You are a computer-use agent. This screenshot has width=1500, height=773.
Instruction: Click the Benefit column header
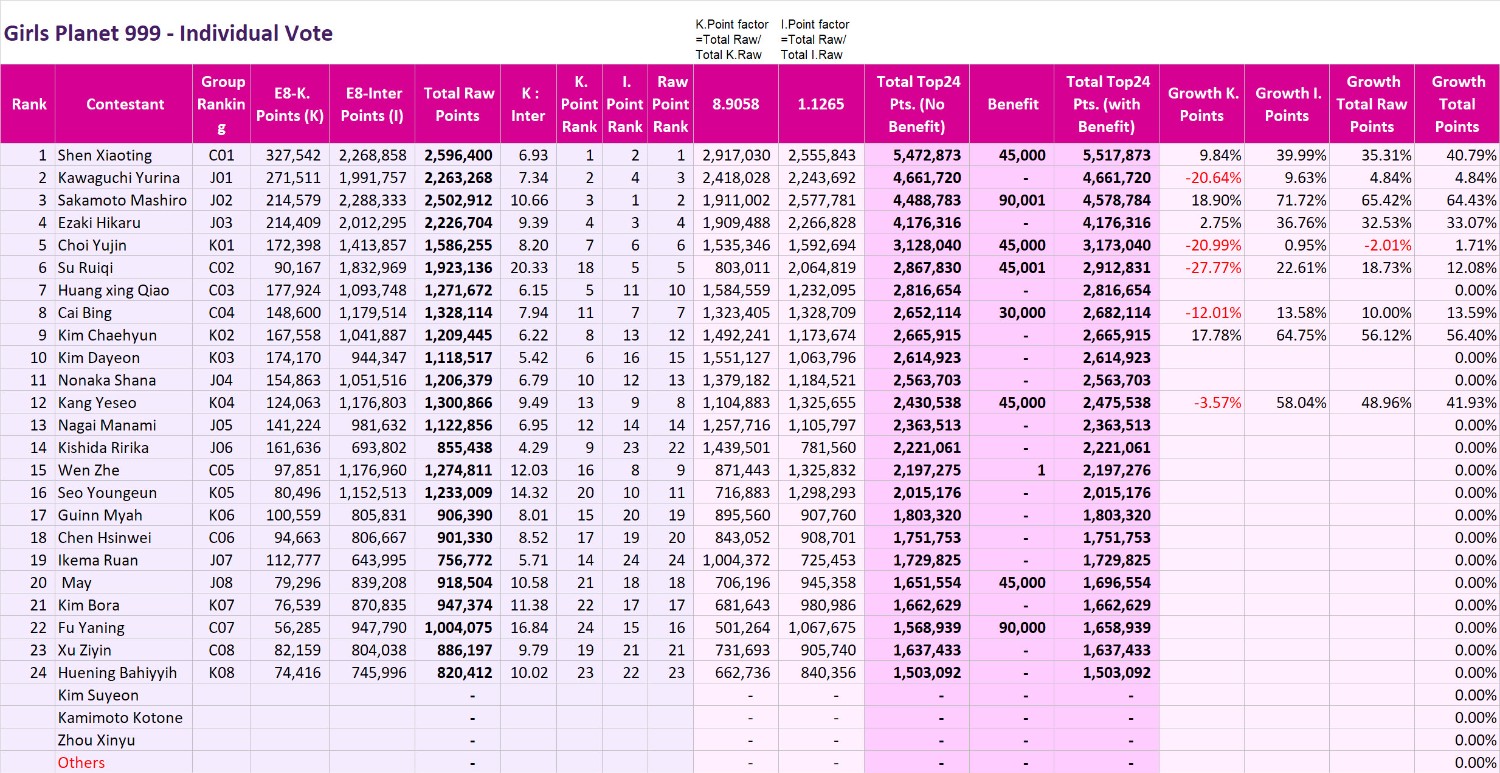point(1012,104)
